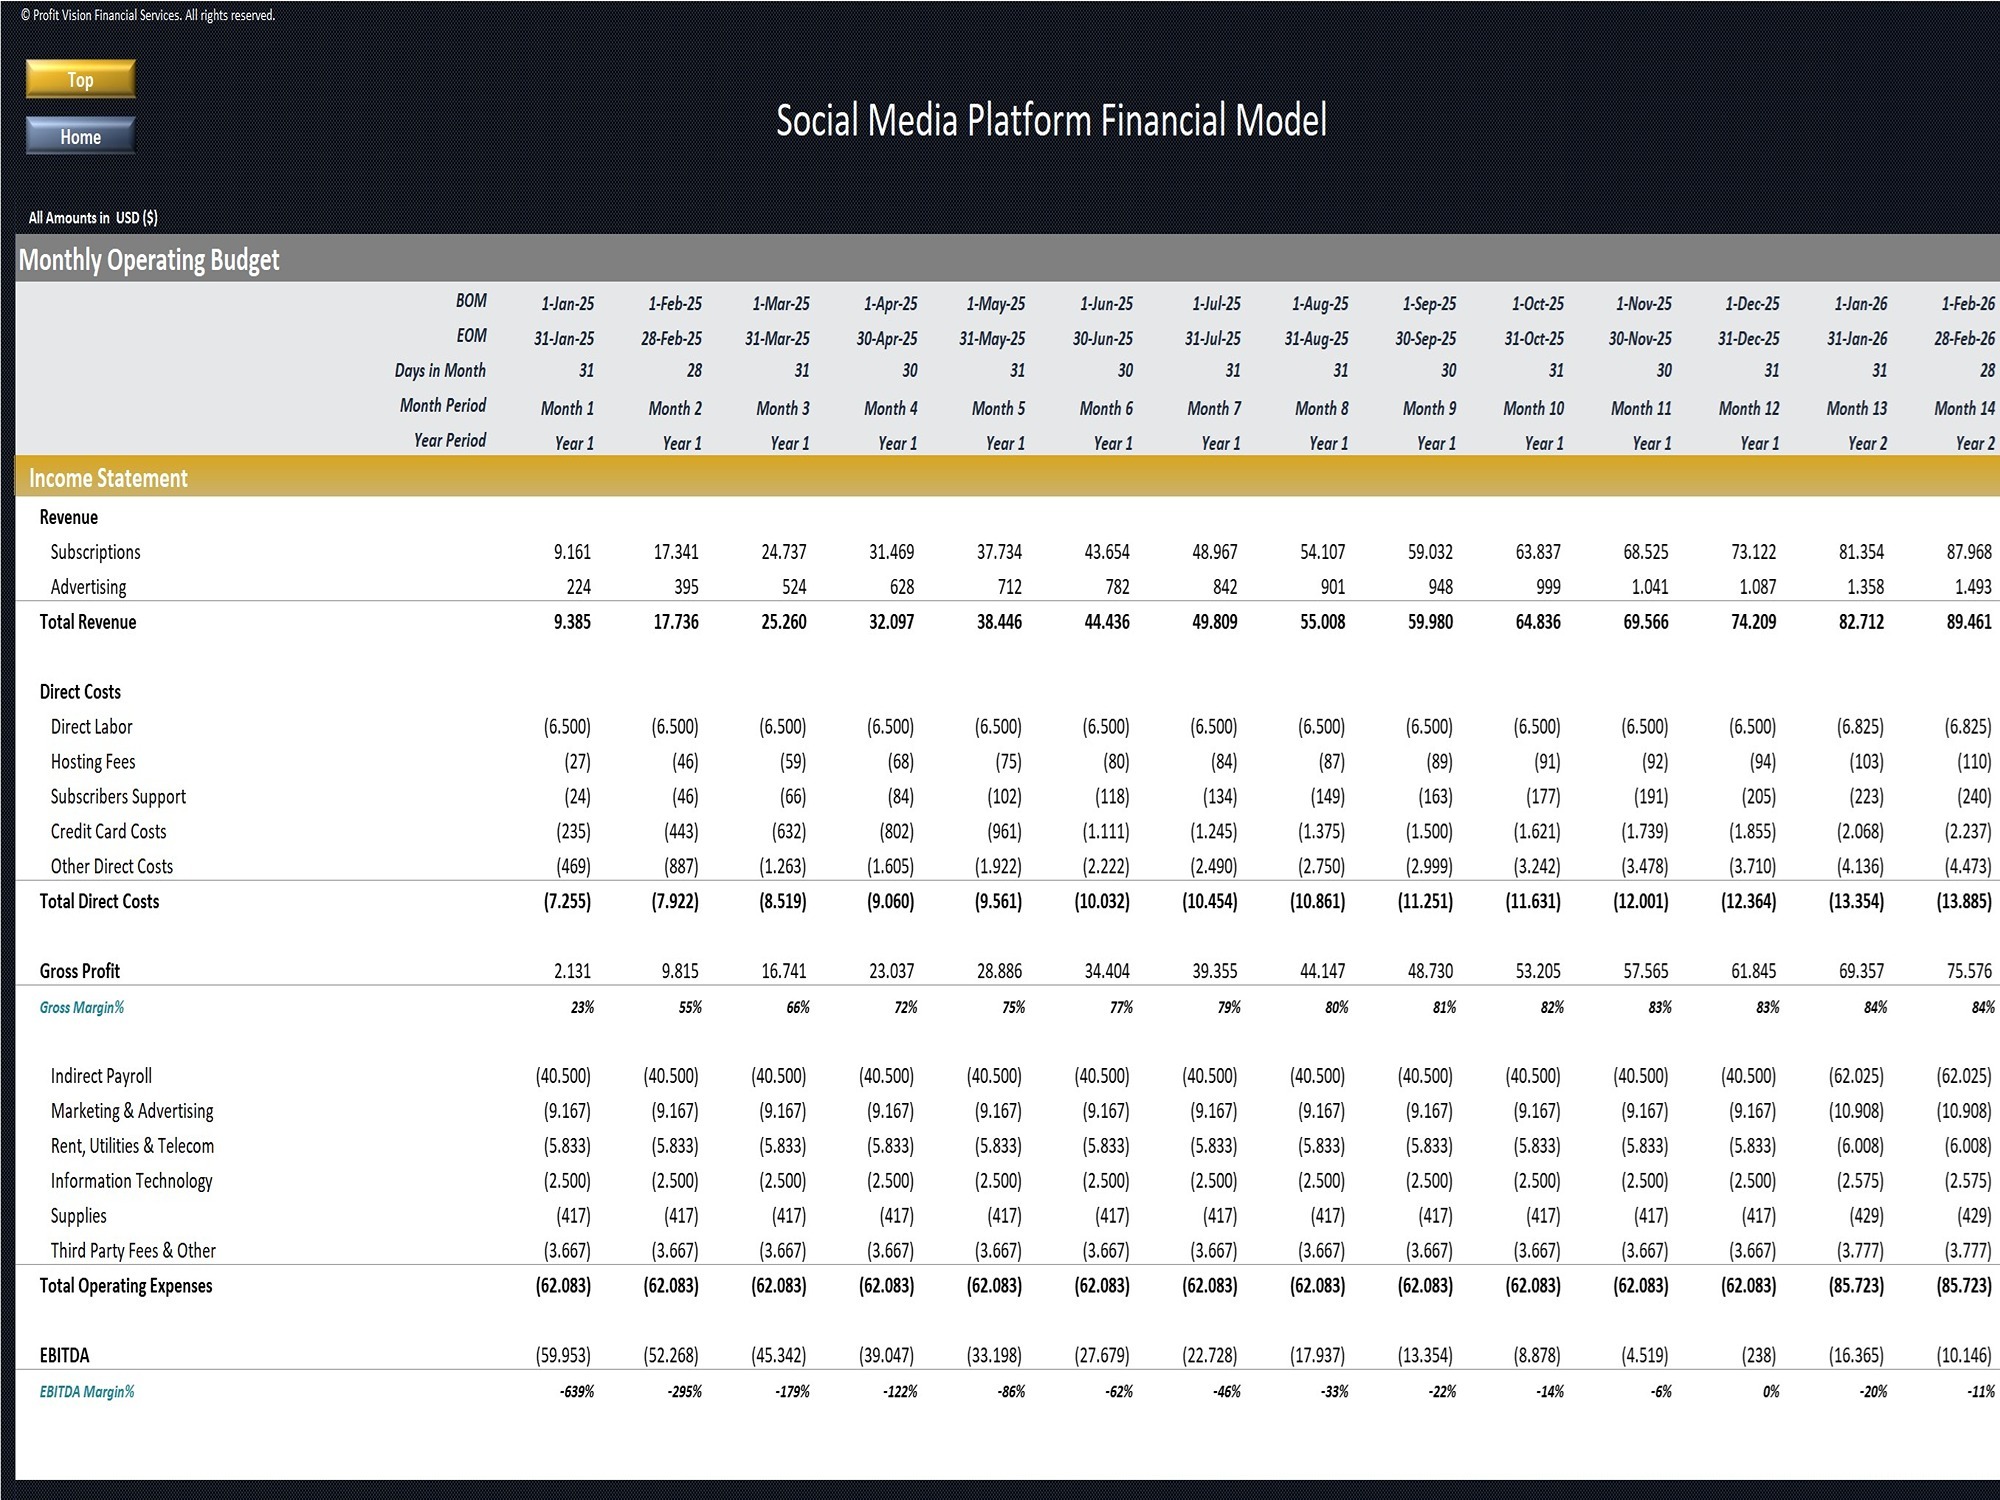Click the Gross Profit Month 1 value 2.131

[572, 971]
